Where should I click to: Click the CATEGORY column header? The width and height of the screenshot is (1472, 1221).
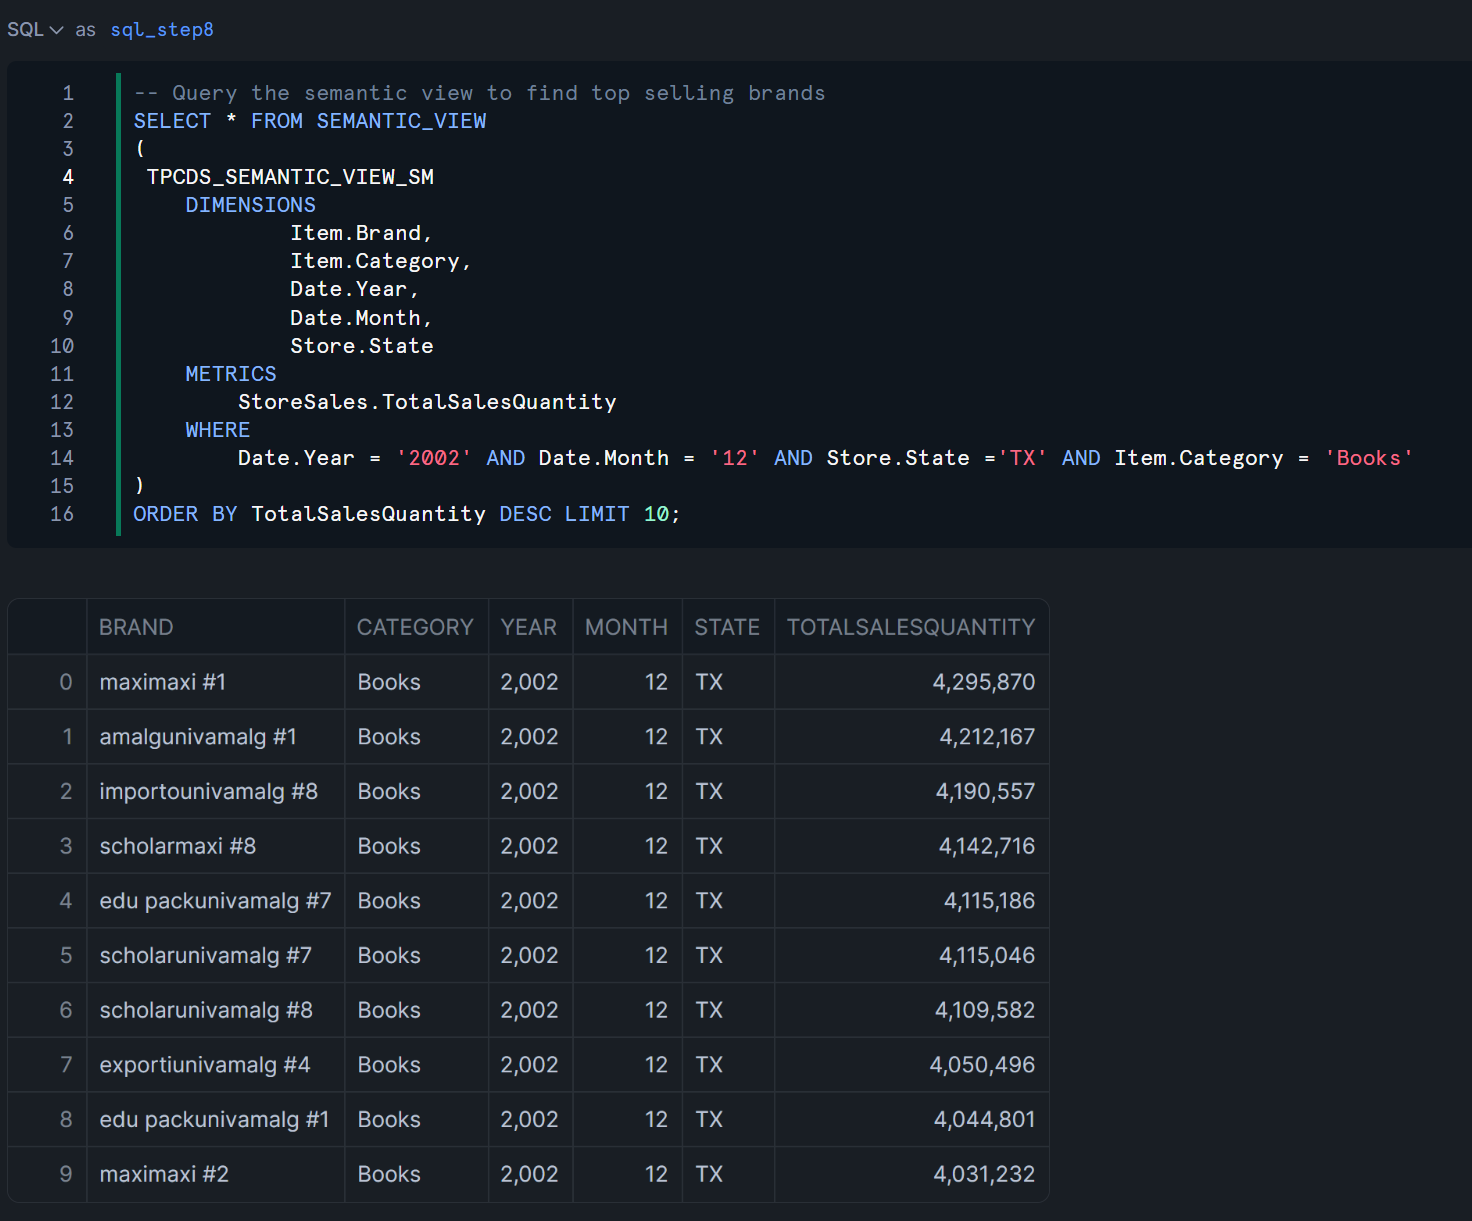[x=415, y=627]
